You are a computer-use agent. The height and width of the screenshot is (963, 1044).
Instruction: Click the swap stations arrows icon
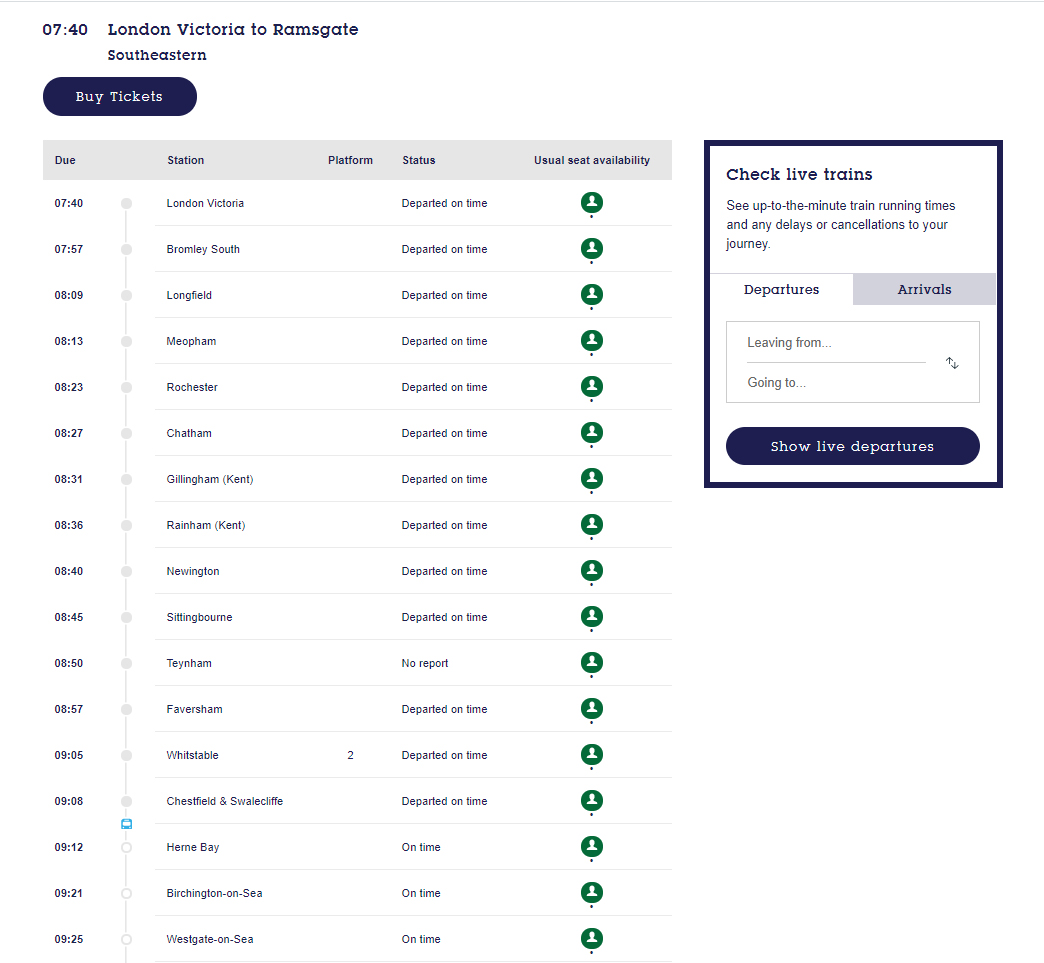pos(952,363)
